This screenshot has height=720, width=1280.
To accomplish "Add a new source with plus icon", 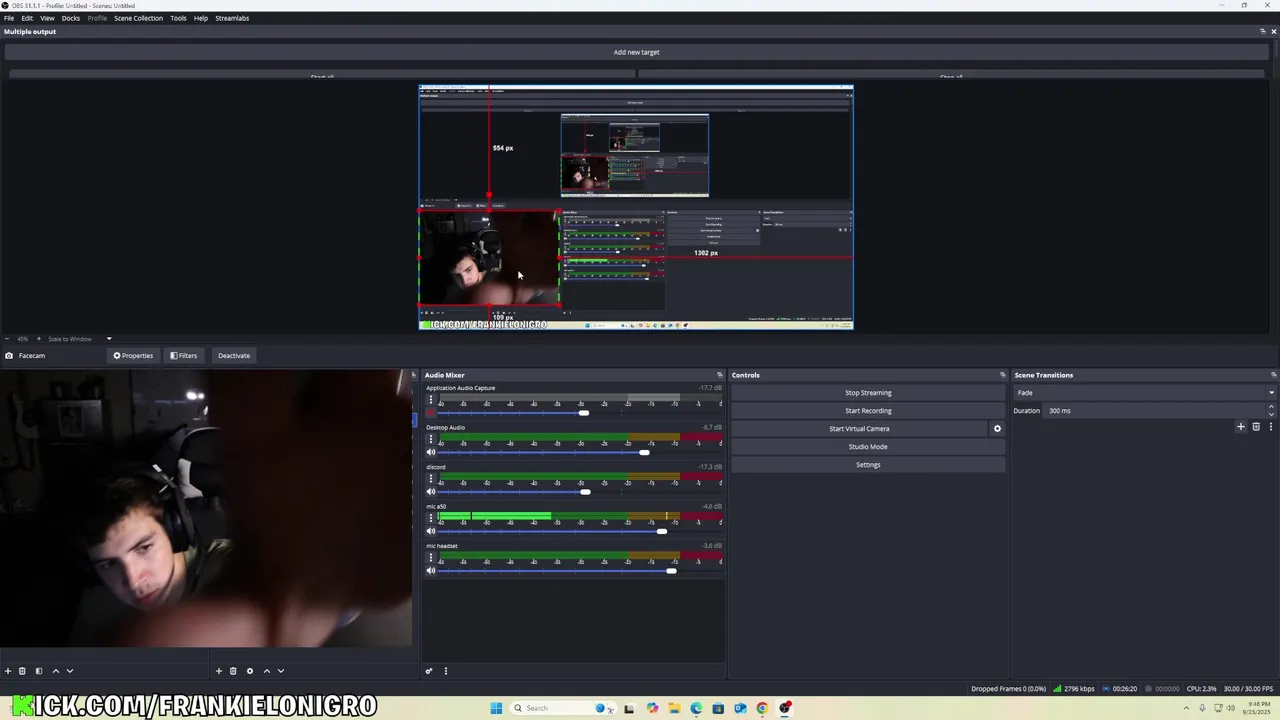I will coord(219,671).
